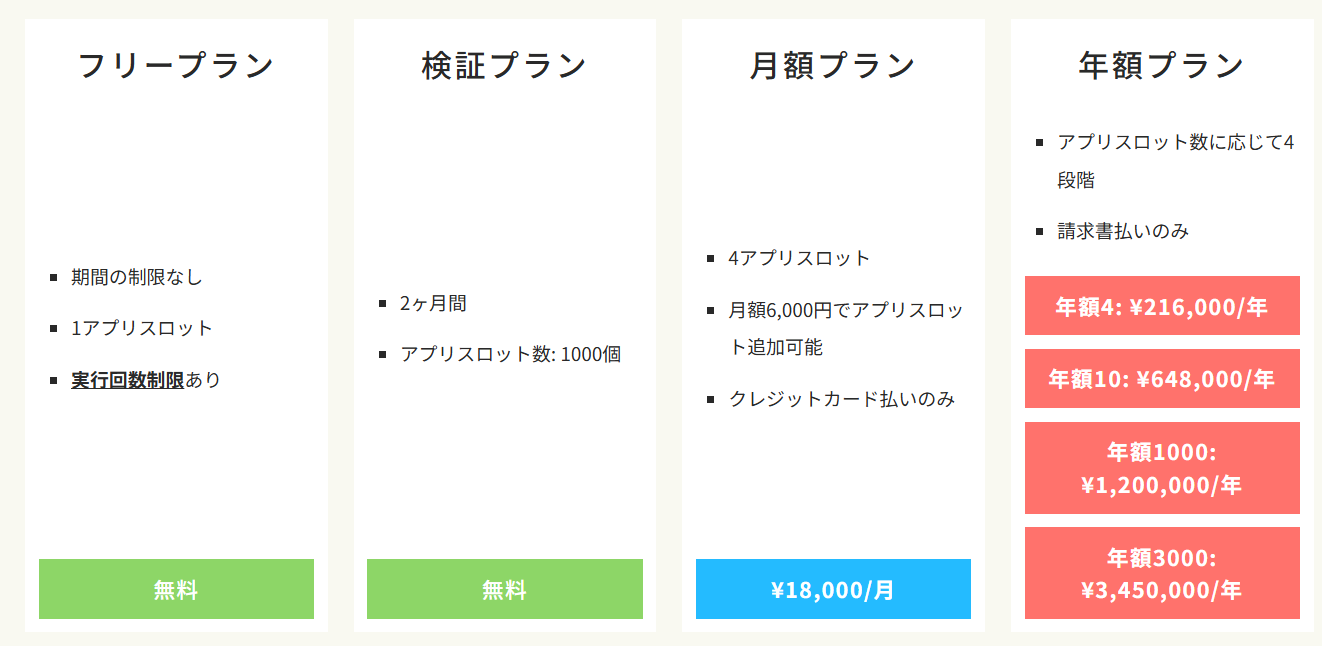
Task: Select 年額3000: ¥3,450,000/年 button
Action: pos(1162,573)
